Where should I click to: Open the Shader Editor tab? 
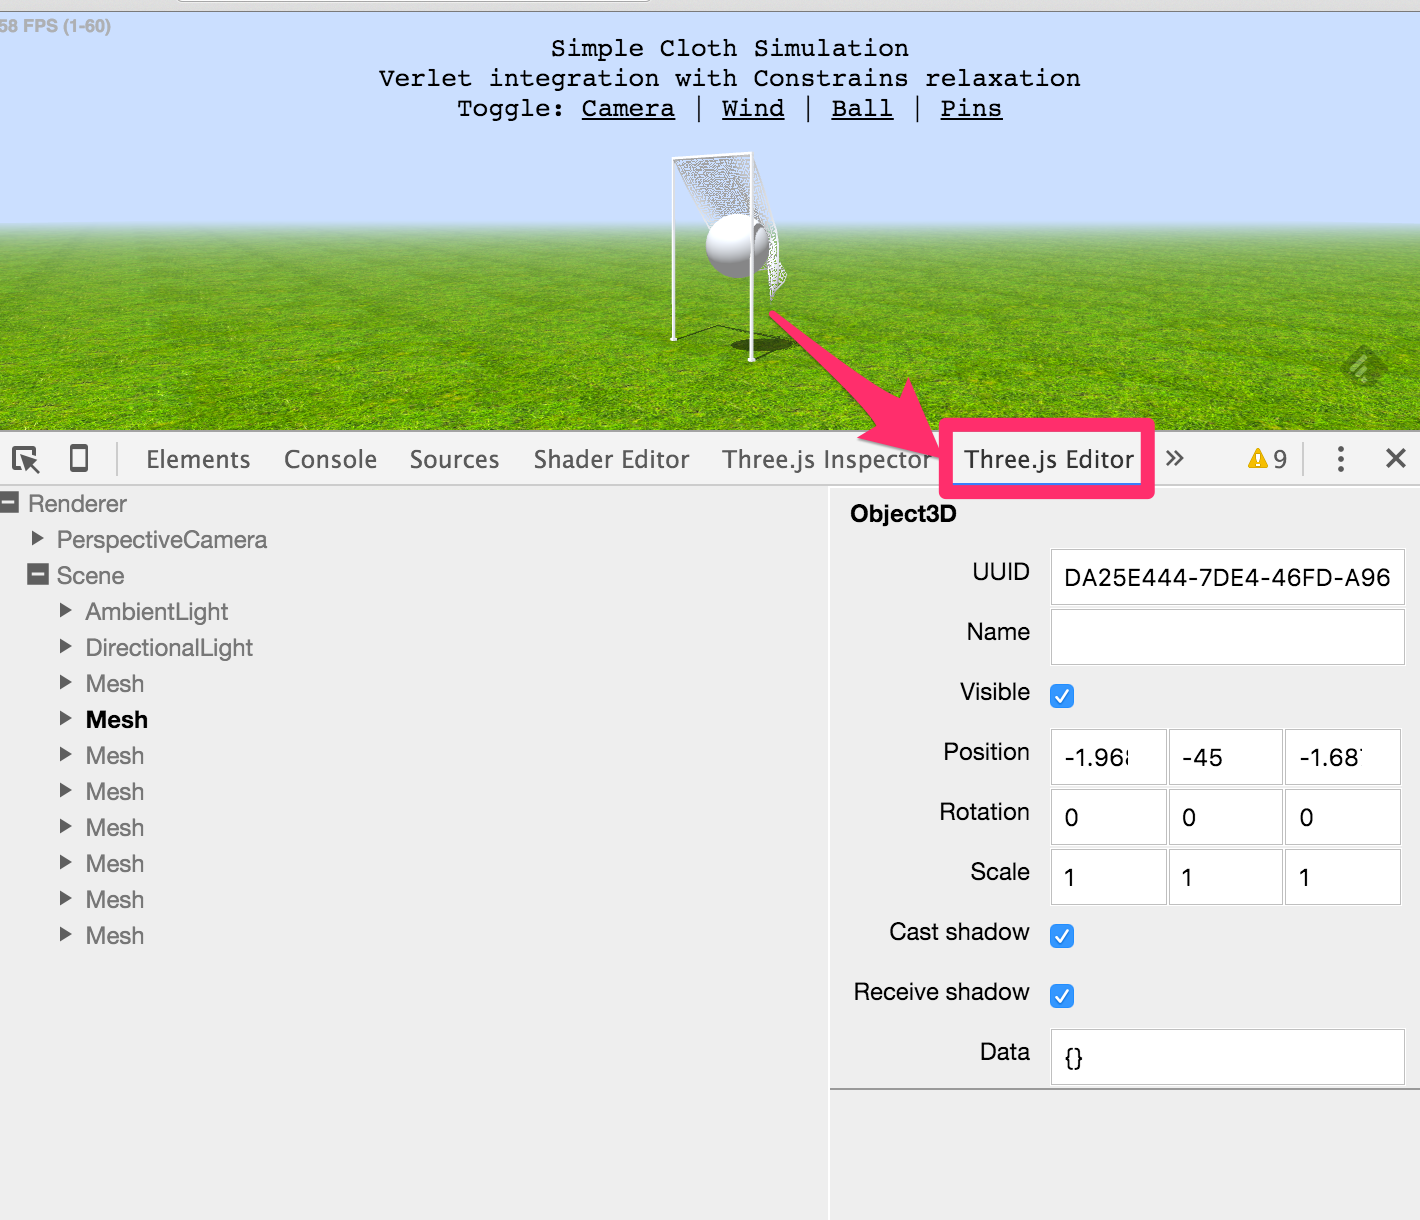pos(611,459)
